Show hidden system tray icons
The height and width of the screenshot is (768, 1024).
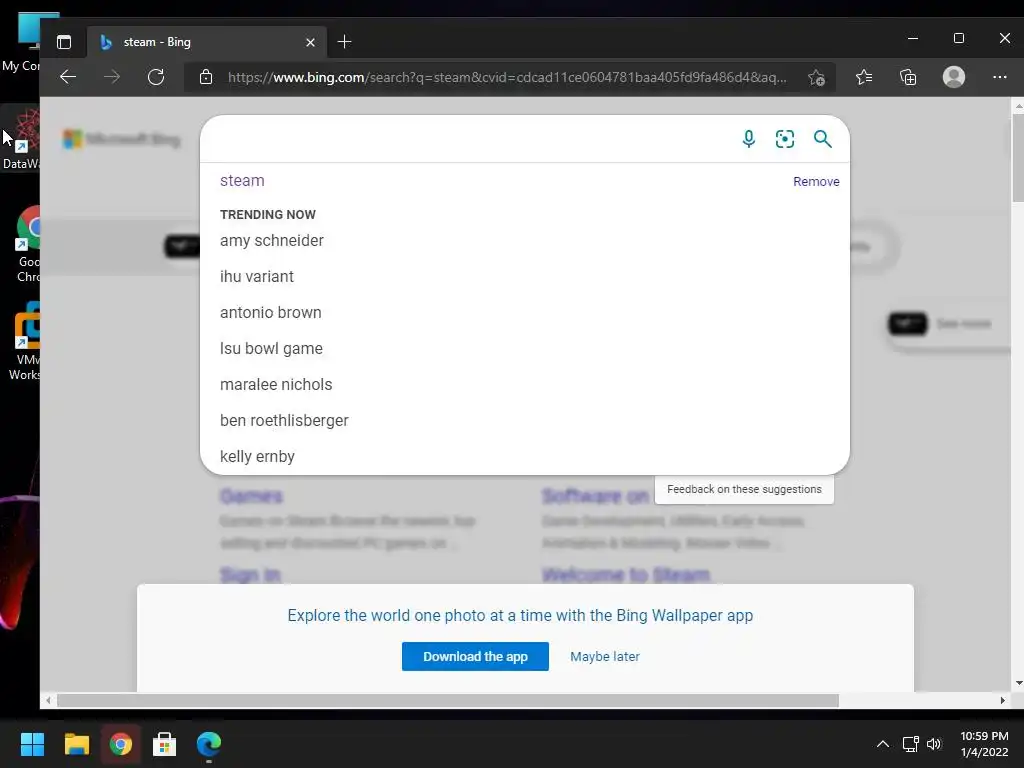click(882, 744)
